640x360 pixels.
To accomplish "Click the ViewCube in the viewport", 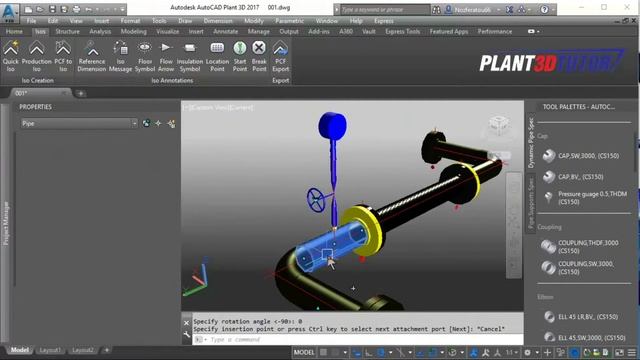I will tap(498, 125).
